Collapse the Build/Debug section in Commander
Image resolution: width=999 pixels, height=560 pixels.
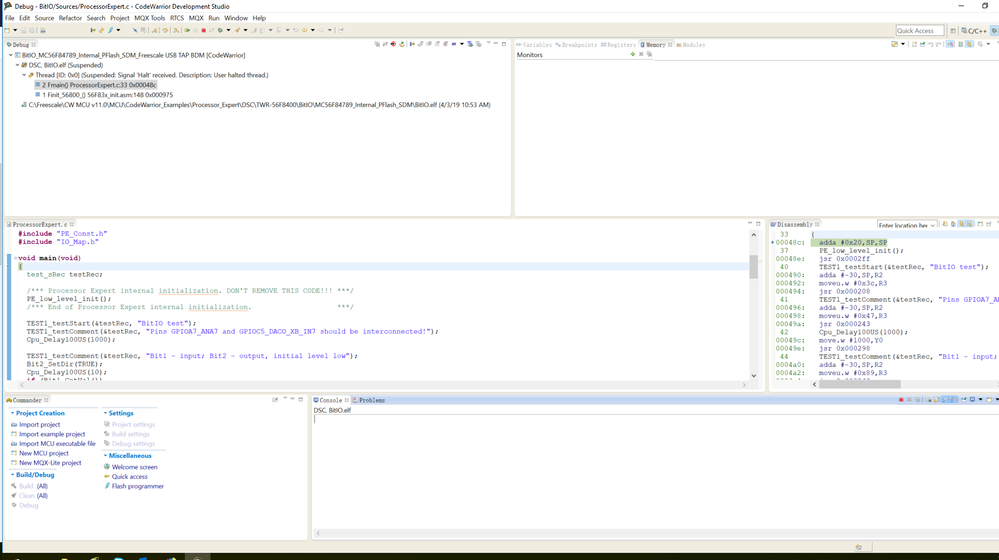[12, 475]
